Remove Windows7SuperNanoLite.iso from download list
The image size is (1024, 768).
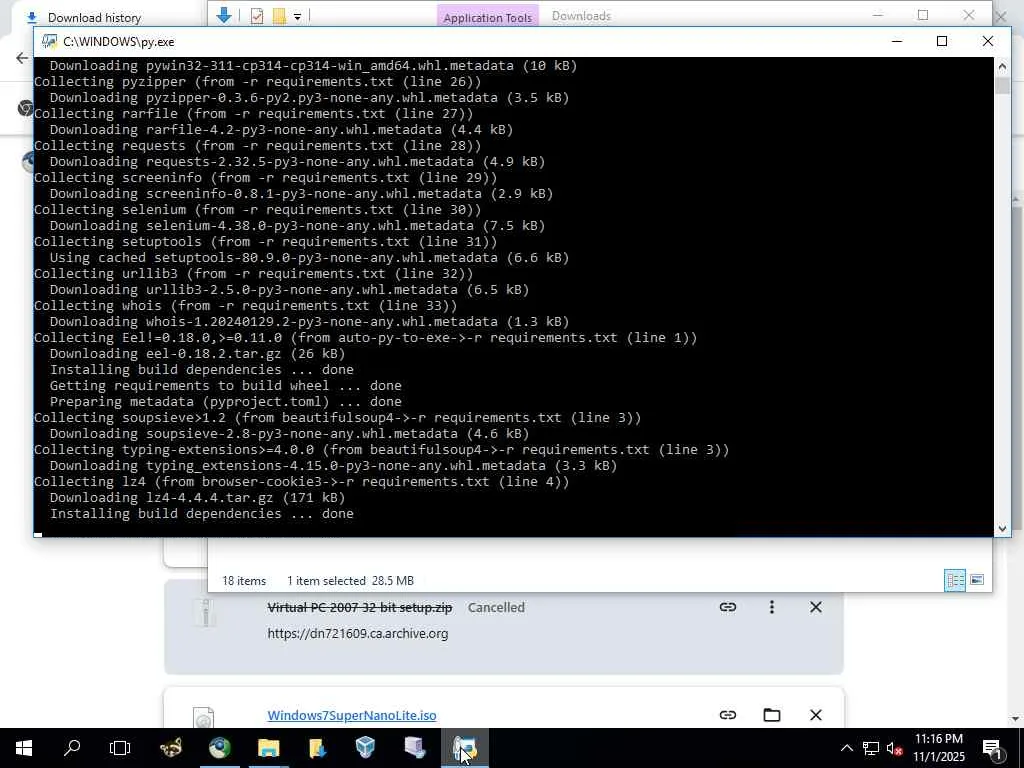click(816, 715)
